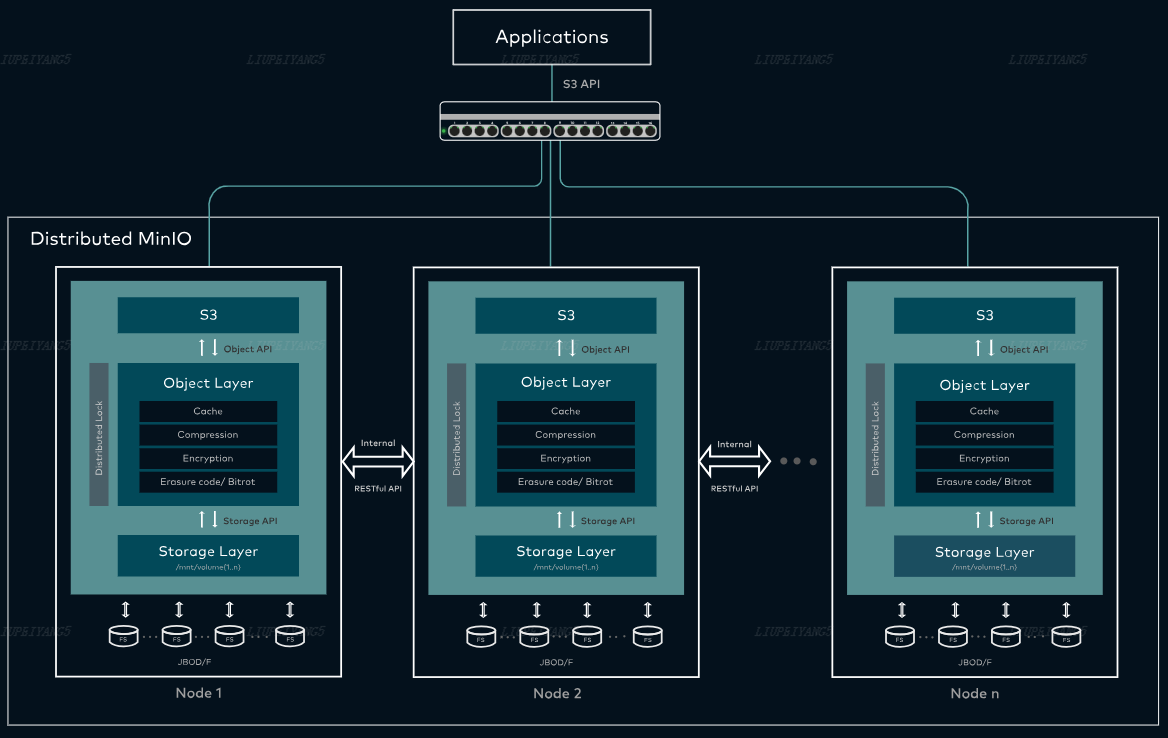1168x738 pixels.
Task: Click the Object API up-down arrows in Node n
Action: (984, 348)
